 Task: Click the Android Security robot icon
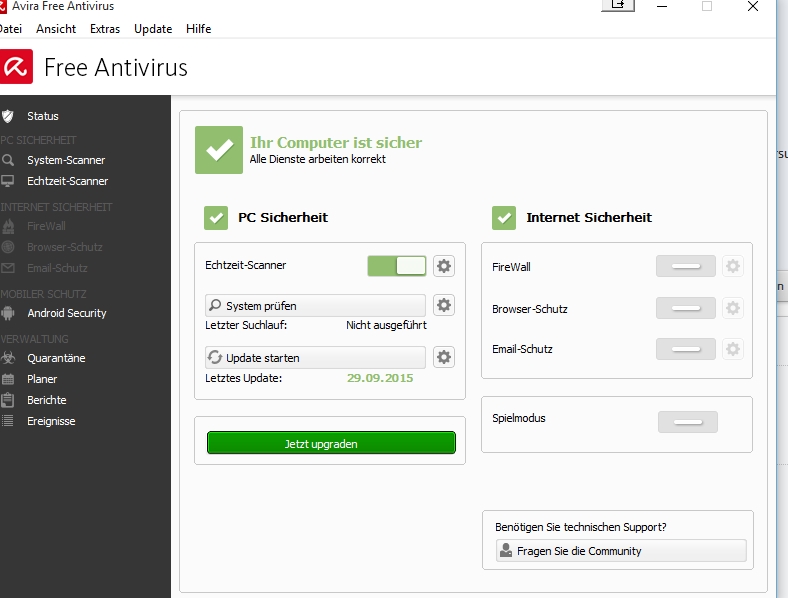point(8,313)
